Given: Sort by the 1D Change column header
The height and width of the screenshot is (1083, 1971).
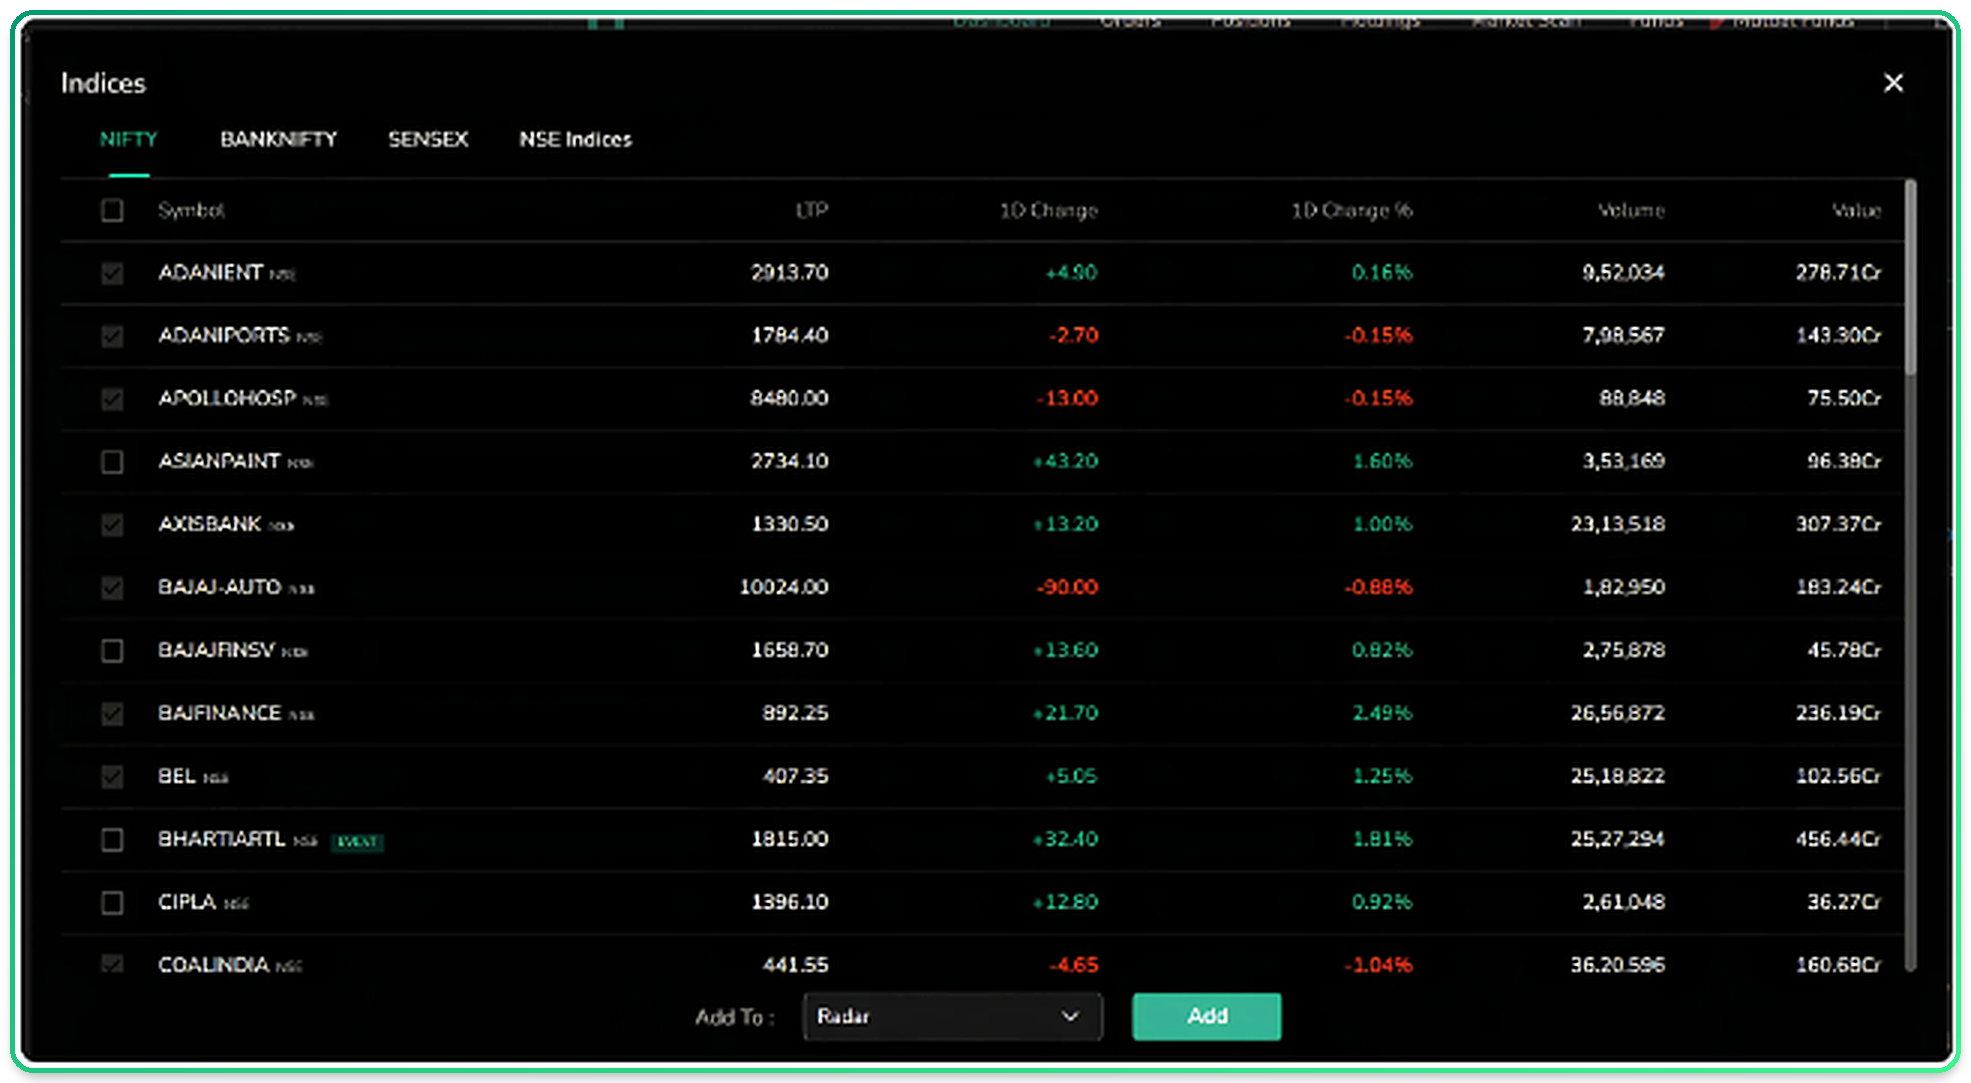Looking at the screenshot, I should click(1049, 210).
